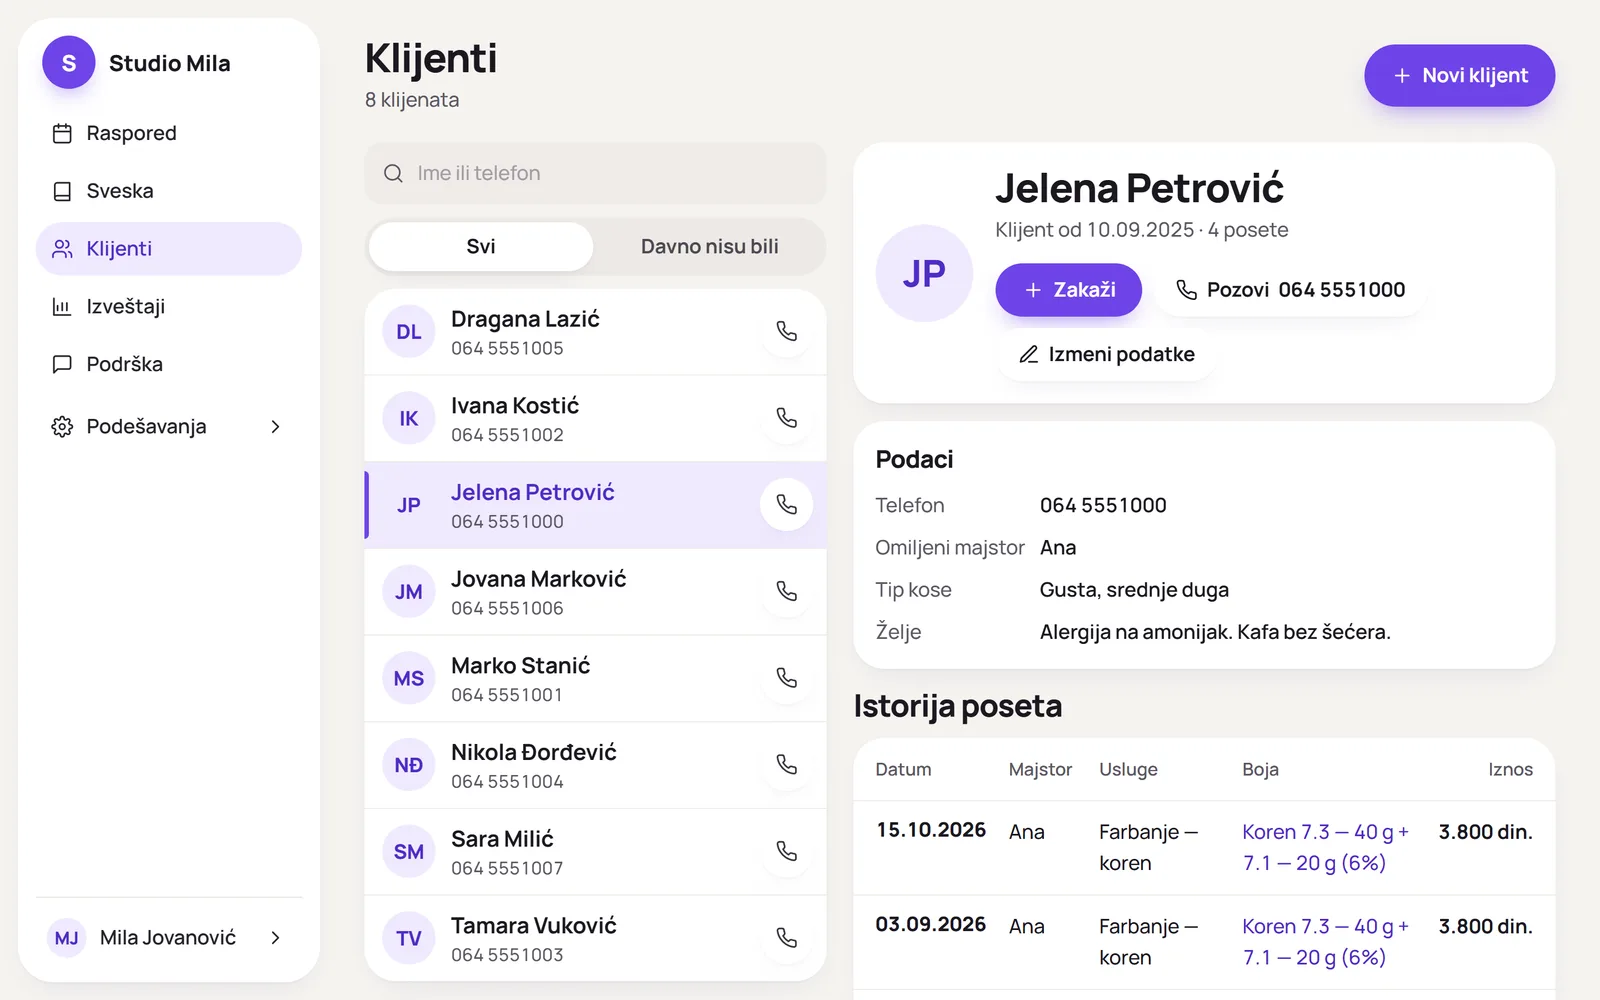Screen dimensions: 1600x1000
Task: Click the TV avatar of Tamara Vuković
Action: point(409,938)
